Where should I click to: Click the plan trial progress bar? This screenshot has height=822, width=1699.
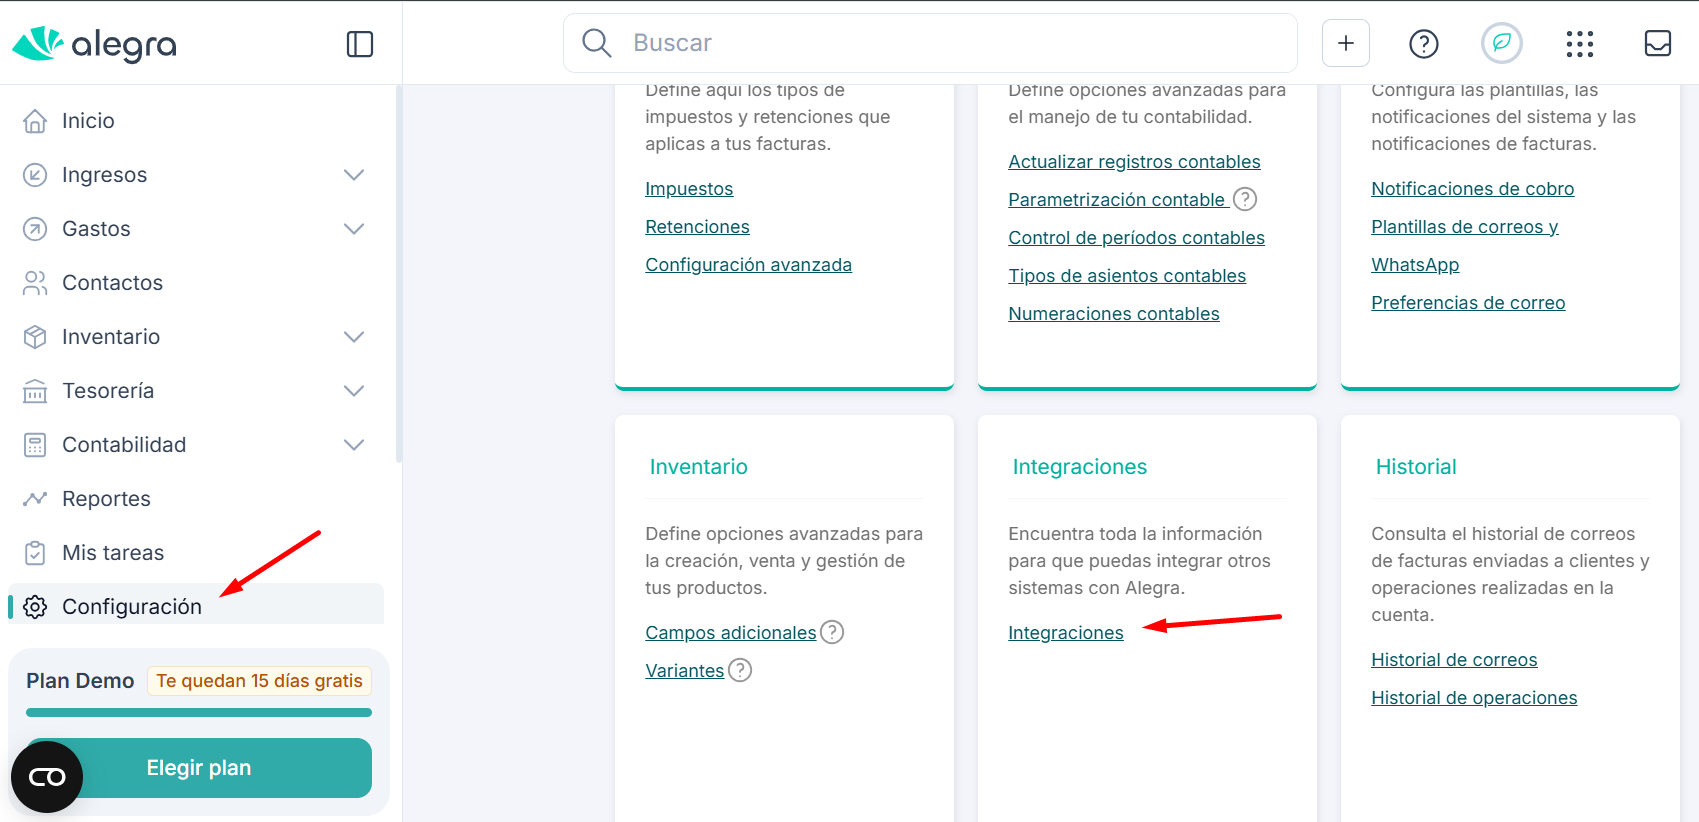pyautogui.click(x=199, y=713)
